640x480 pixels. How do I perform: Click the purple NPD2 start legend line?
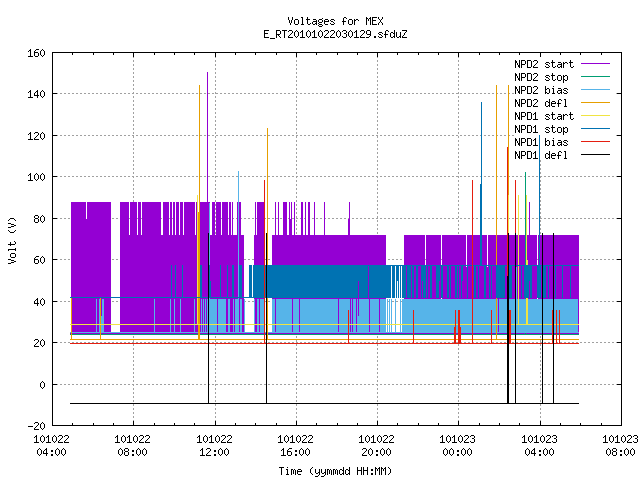(x=595, y=64)
